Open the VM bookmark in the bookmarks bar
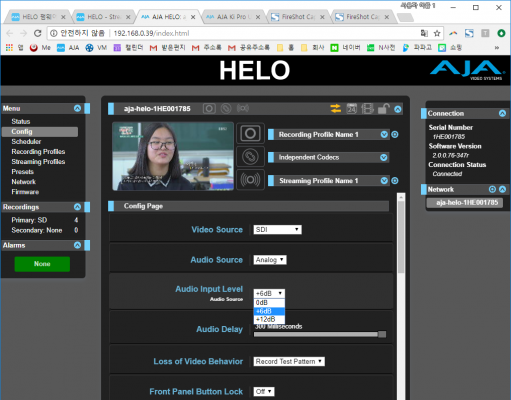The image size is (511, 400). (x=96, y=48)
